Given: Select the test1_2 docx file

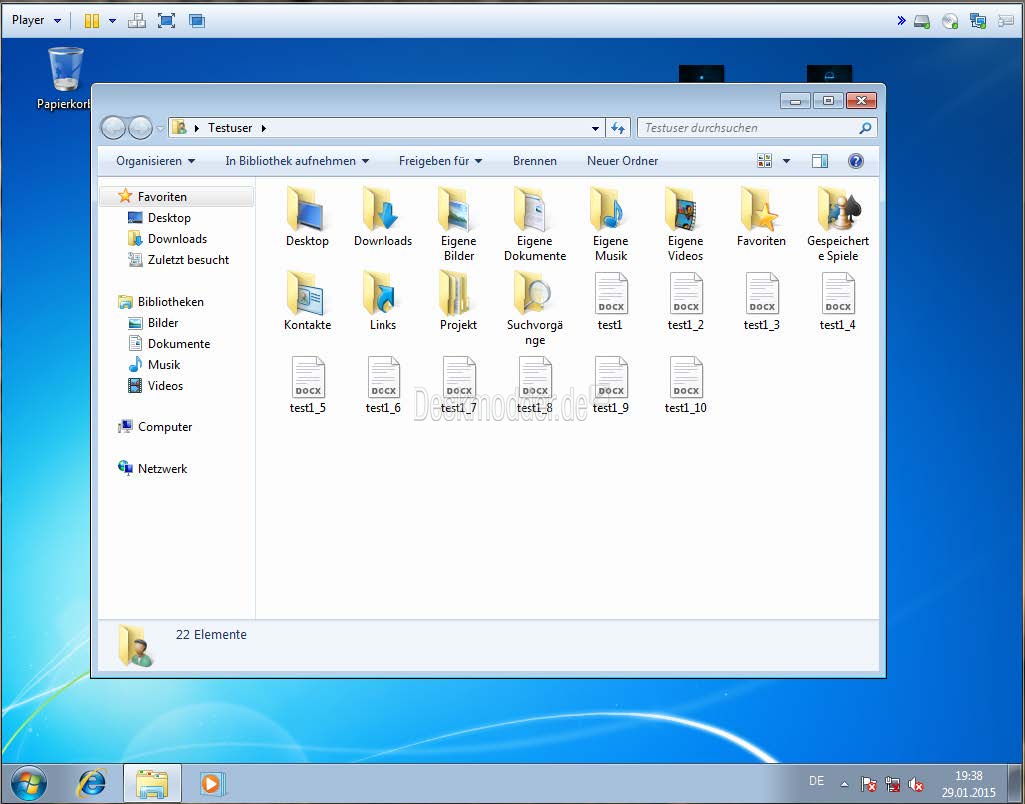Looking at the screenshot, I should [x=686, y=301].
